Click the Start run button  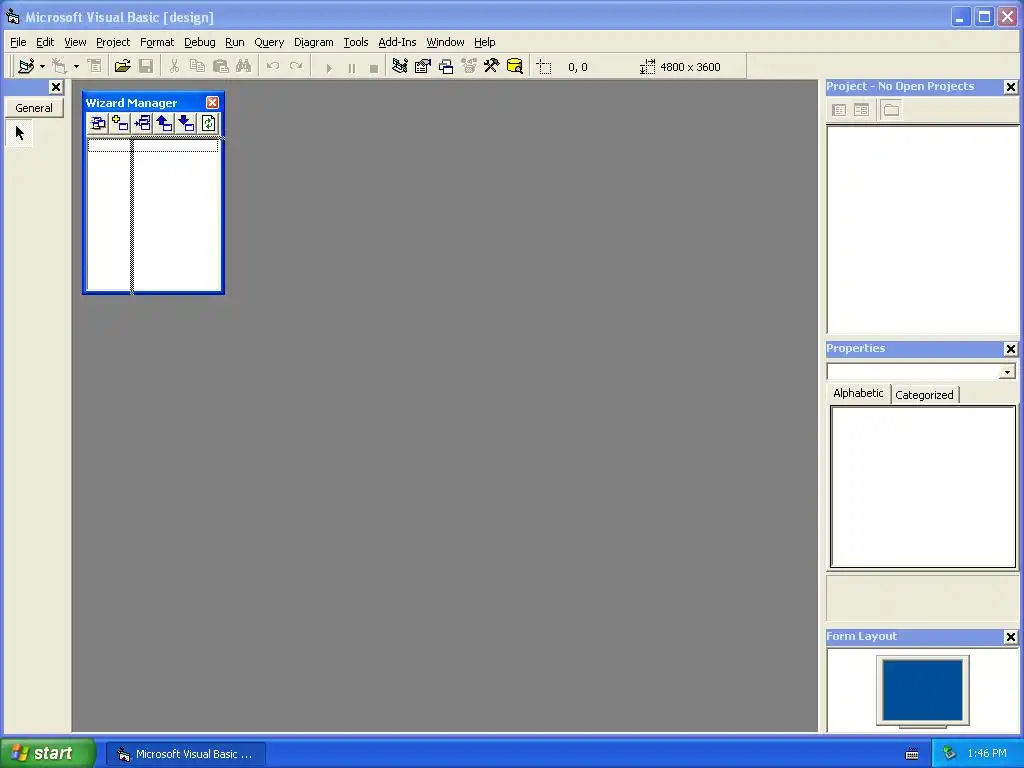click(x=328, y=67)
